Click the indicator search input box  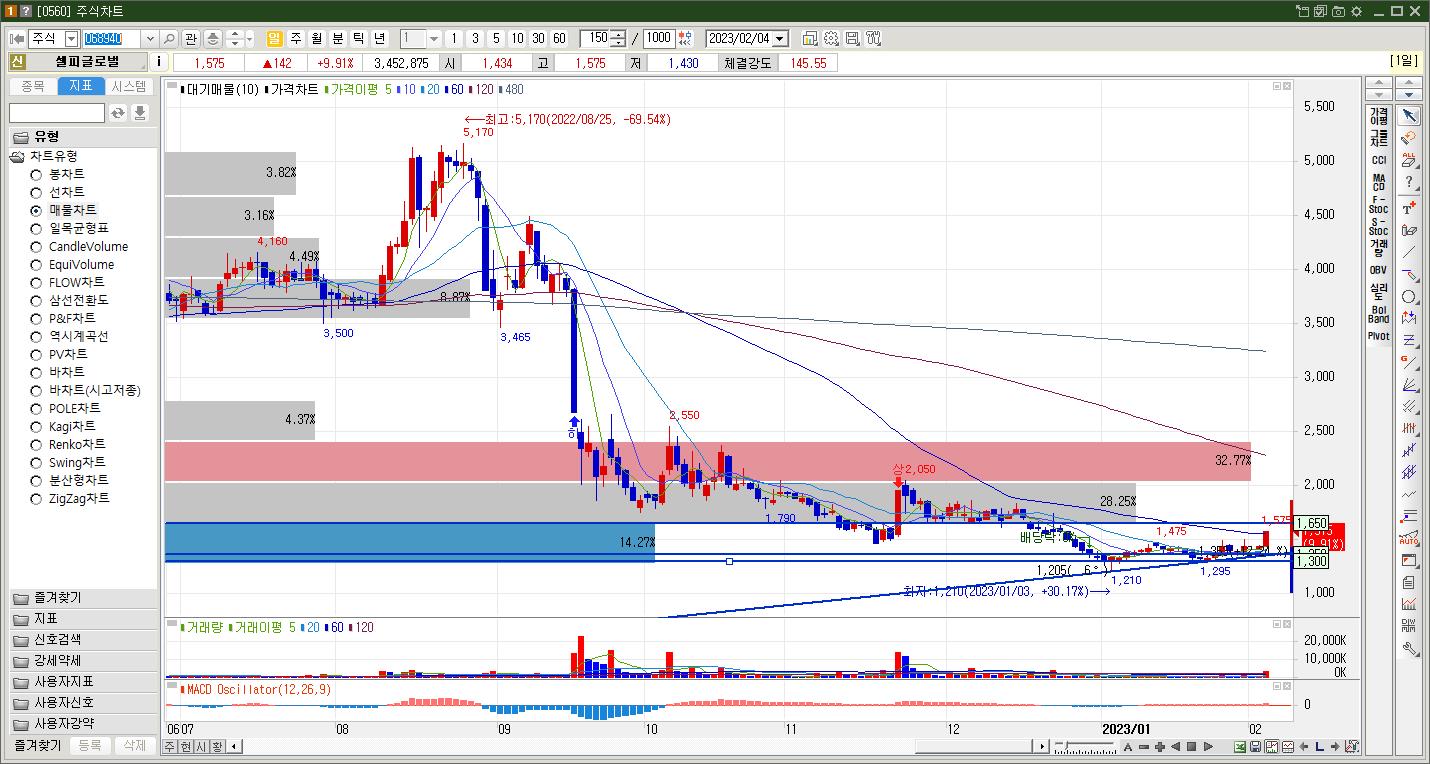tap(57, 113)
